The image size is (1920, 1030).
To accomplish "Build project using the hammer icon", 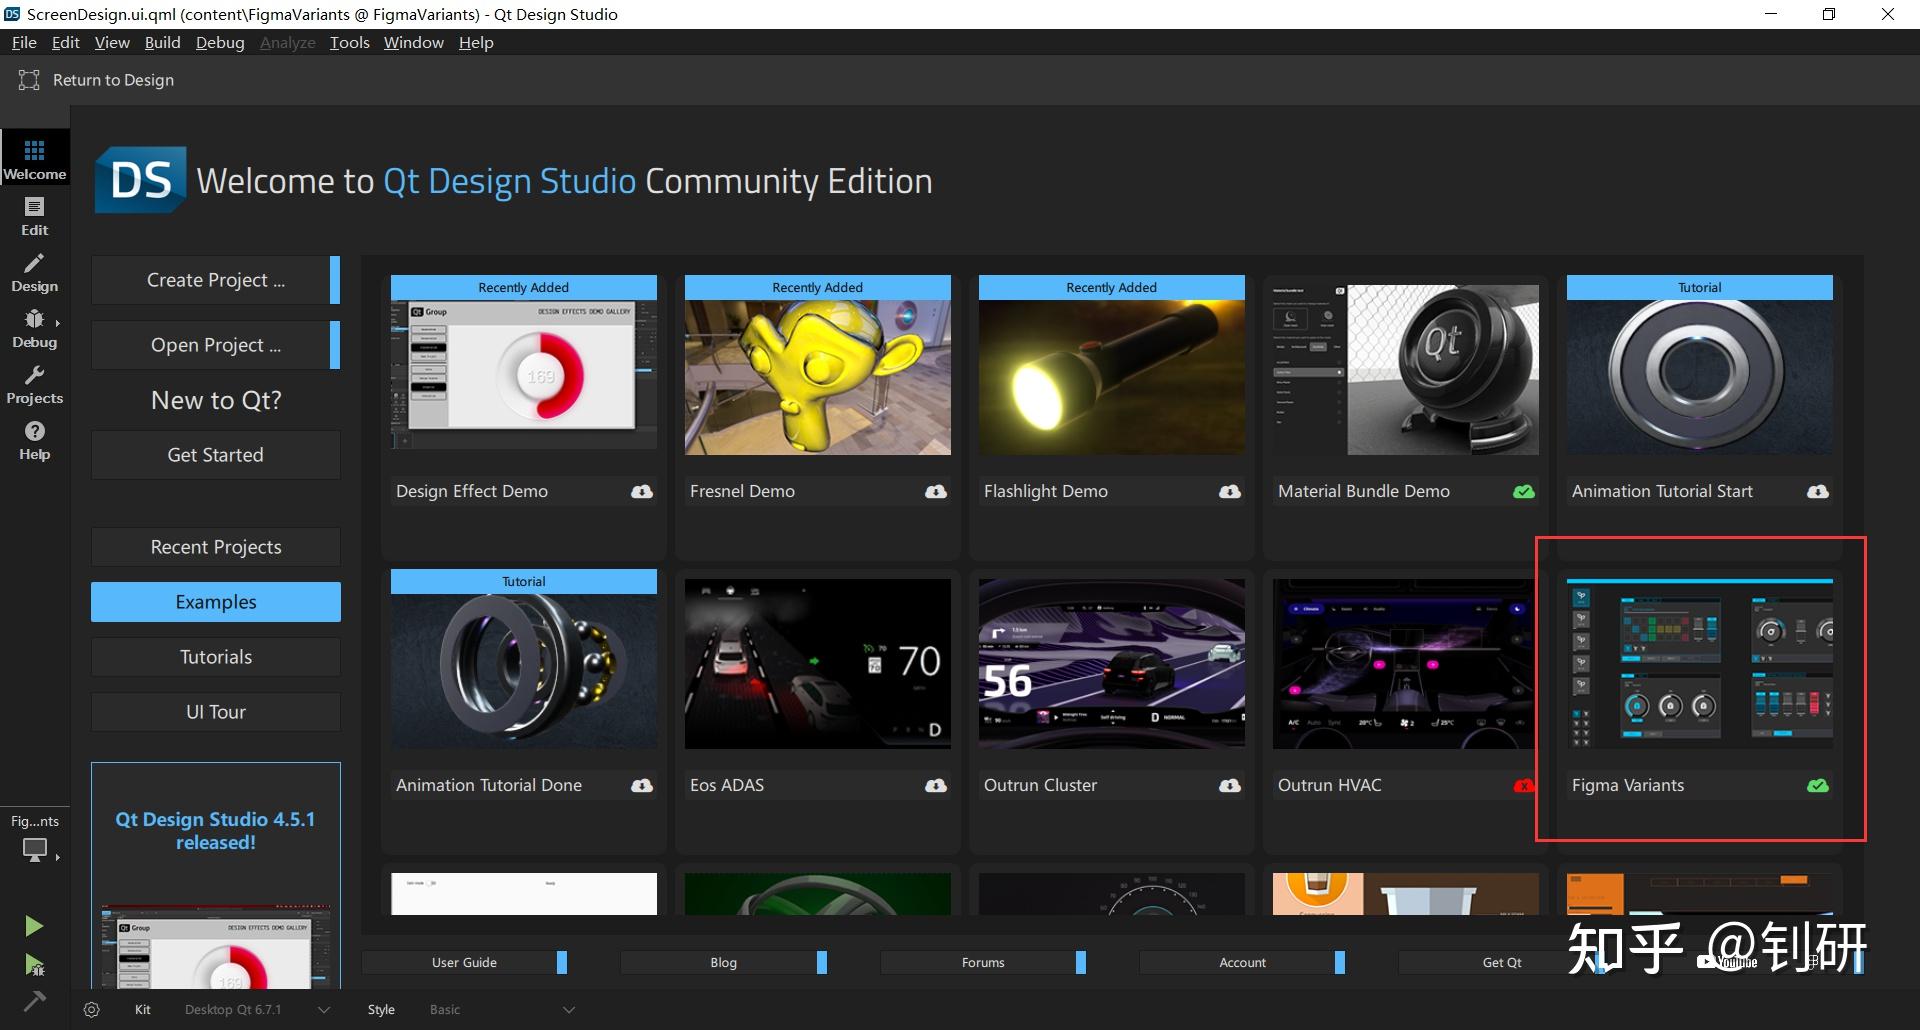I will click(34, 1001).
